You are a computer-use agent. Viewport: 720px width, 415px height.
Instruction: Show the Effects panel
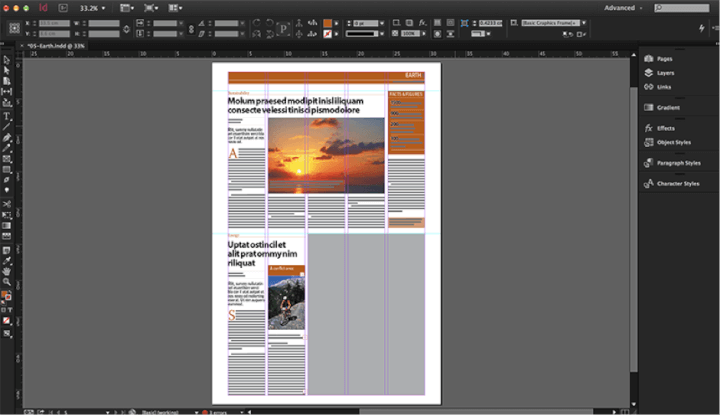[x=666, y=128]
